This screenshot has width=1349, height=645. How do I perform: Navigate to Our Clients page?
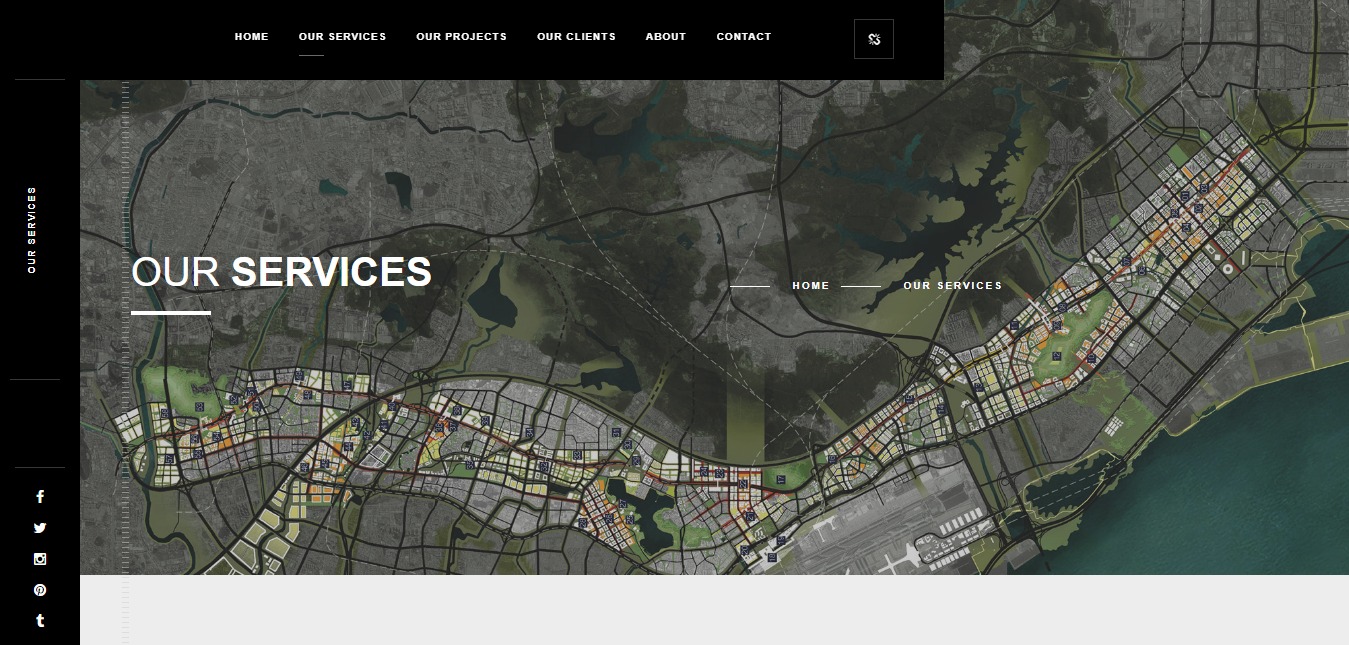[x=576, y=37]
